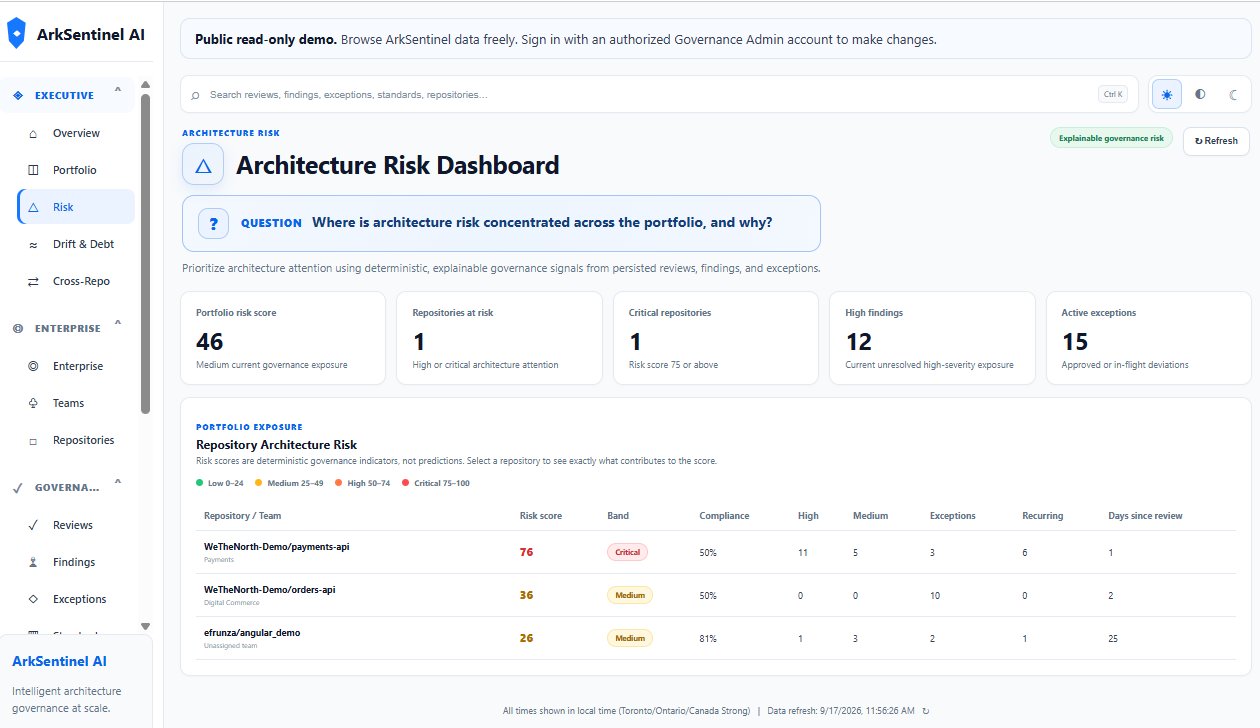Click the search magnifier icon
Screen dimensions: 1260x728
coord(195,95)
